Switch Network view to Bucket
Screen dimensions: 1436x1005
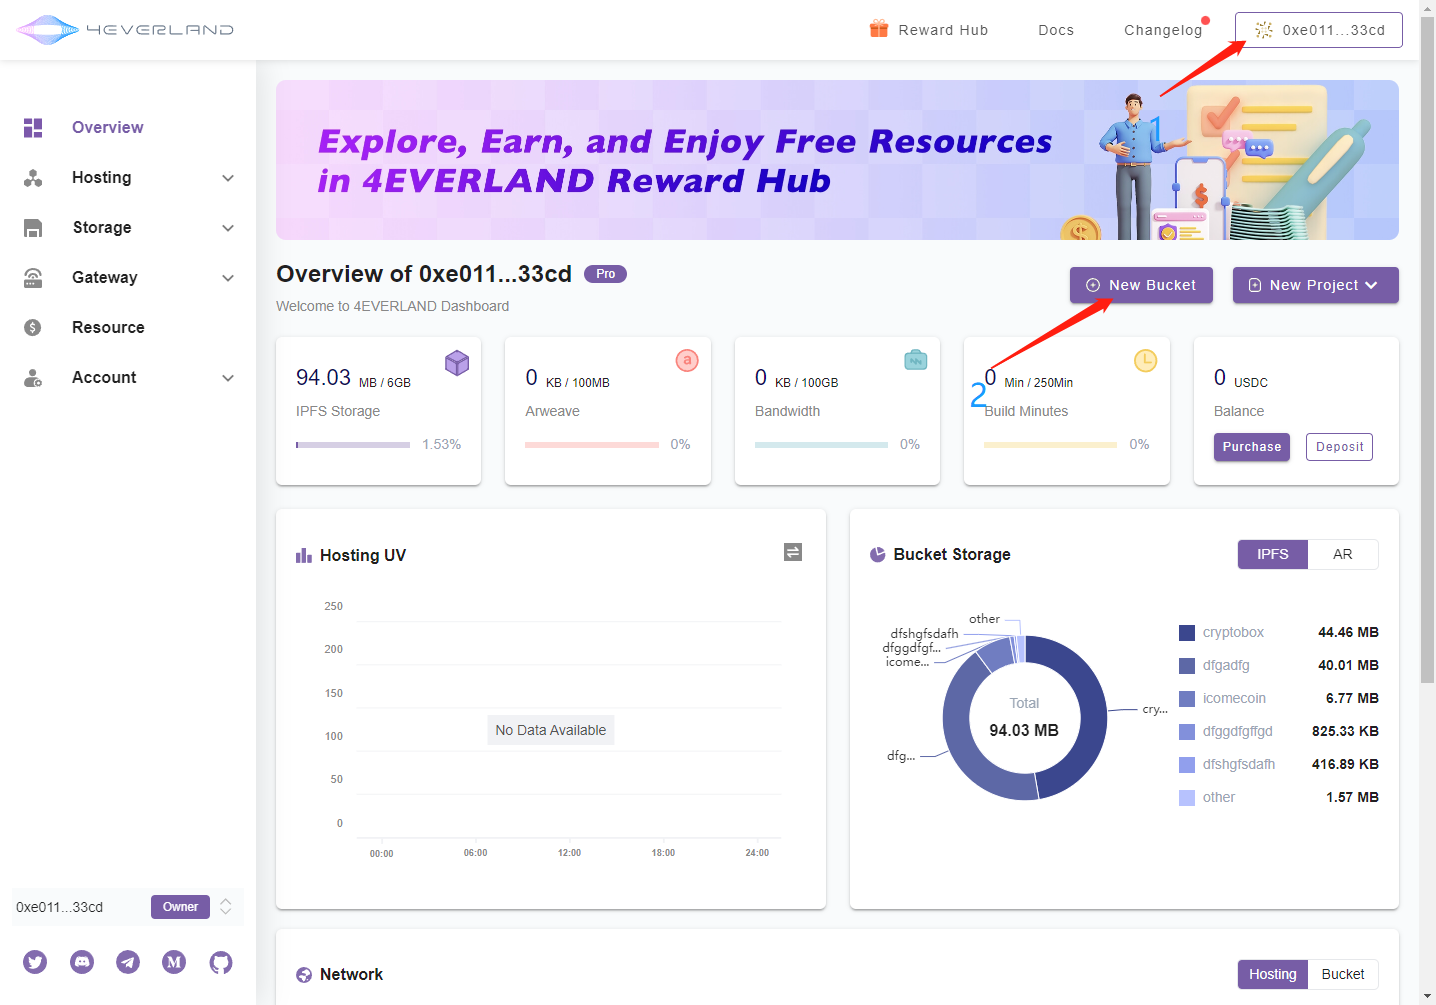point(1343,974)
